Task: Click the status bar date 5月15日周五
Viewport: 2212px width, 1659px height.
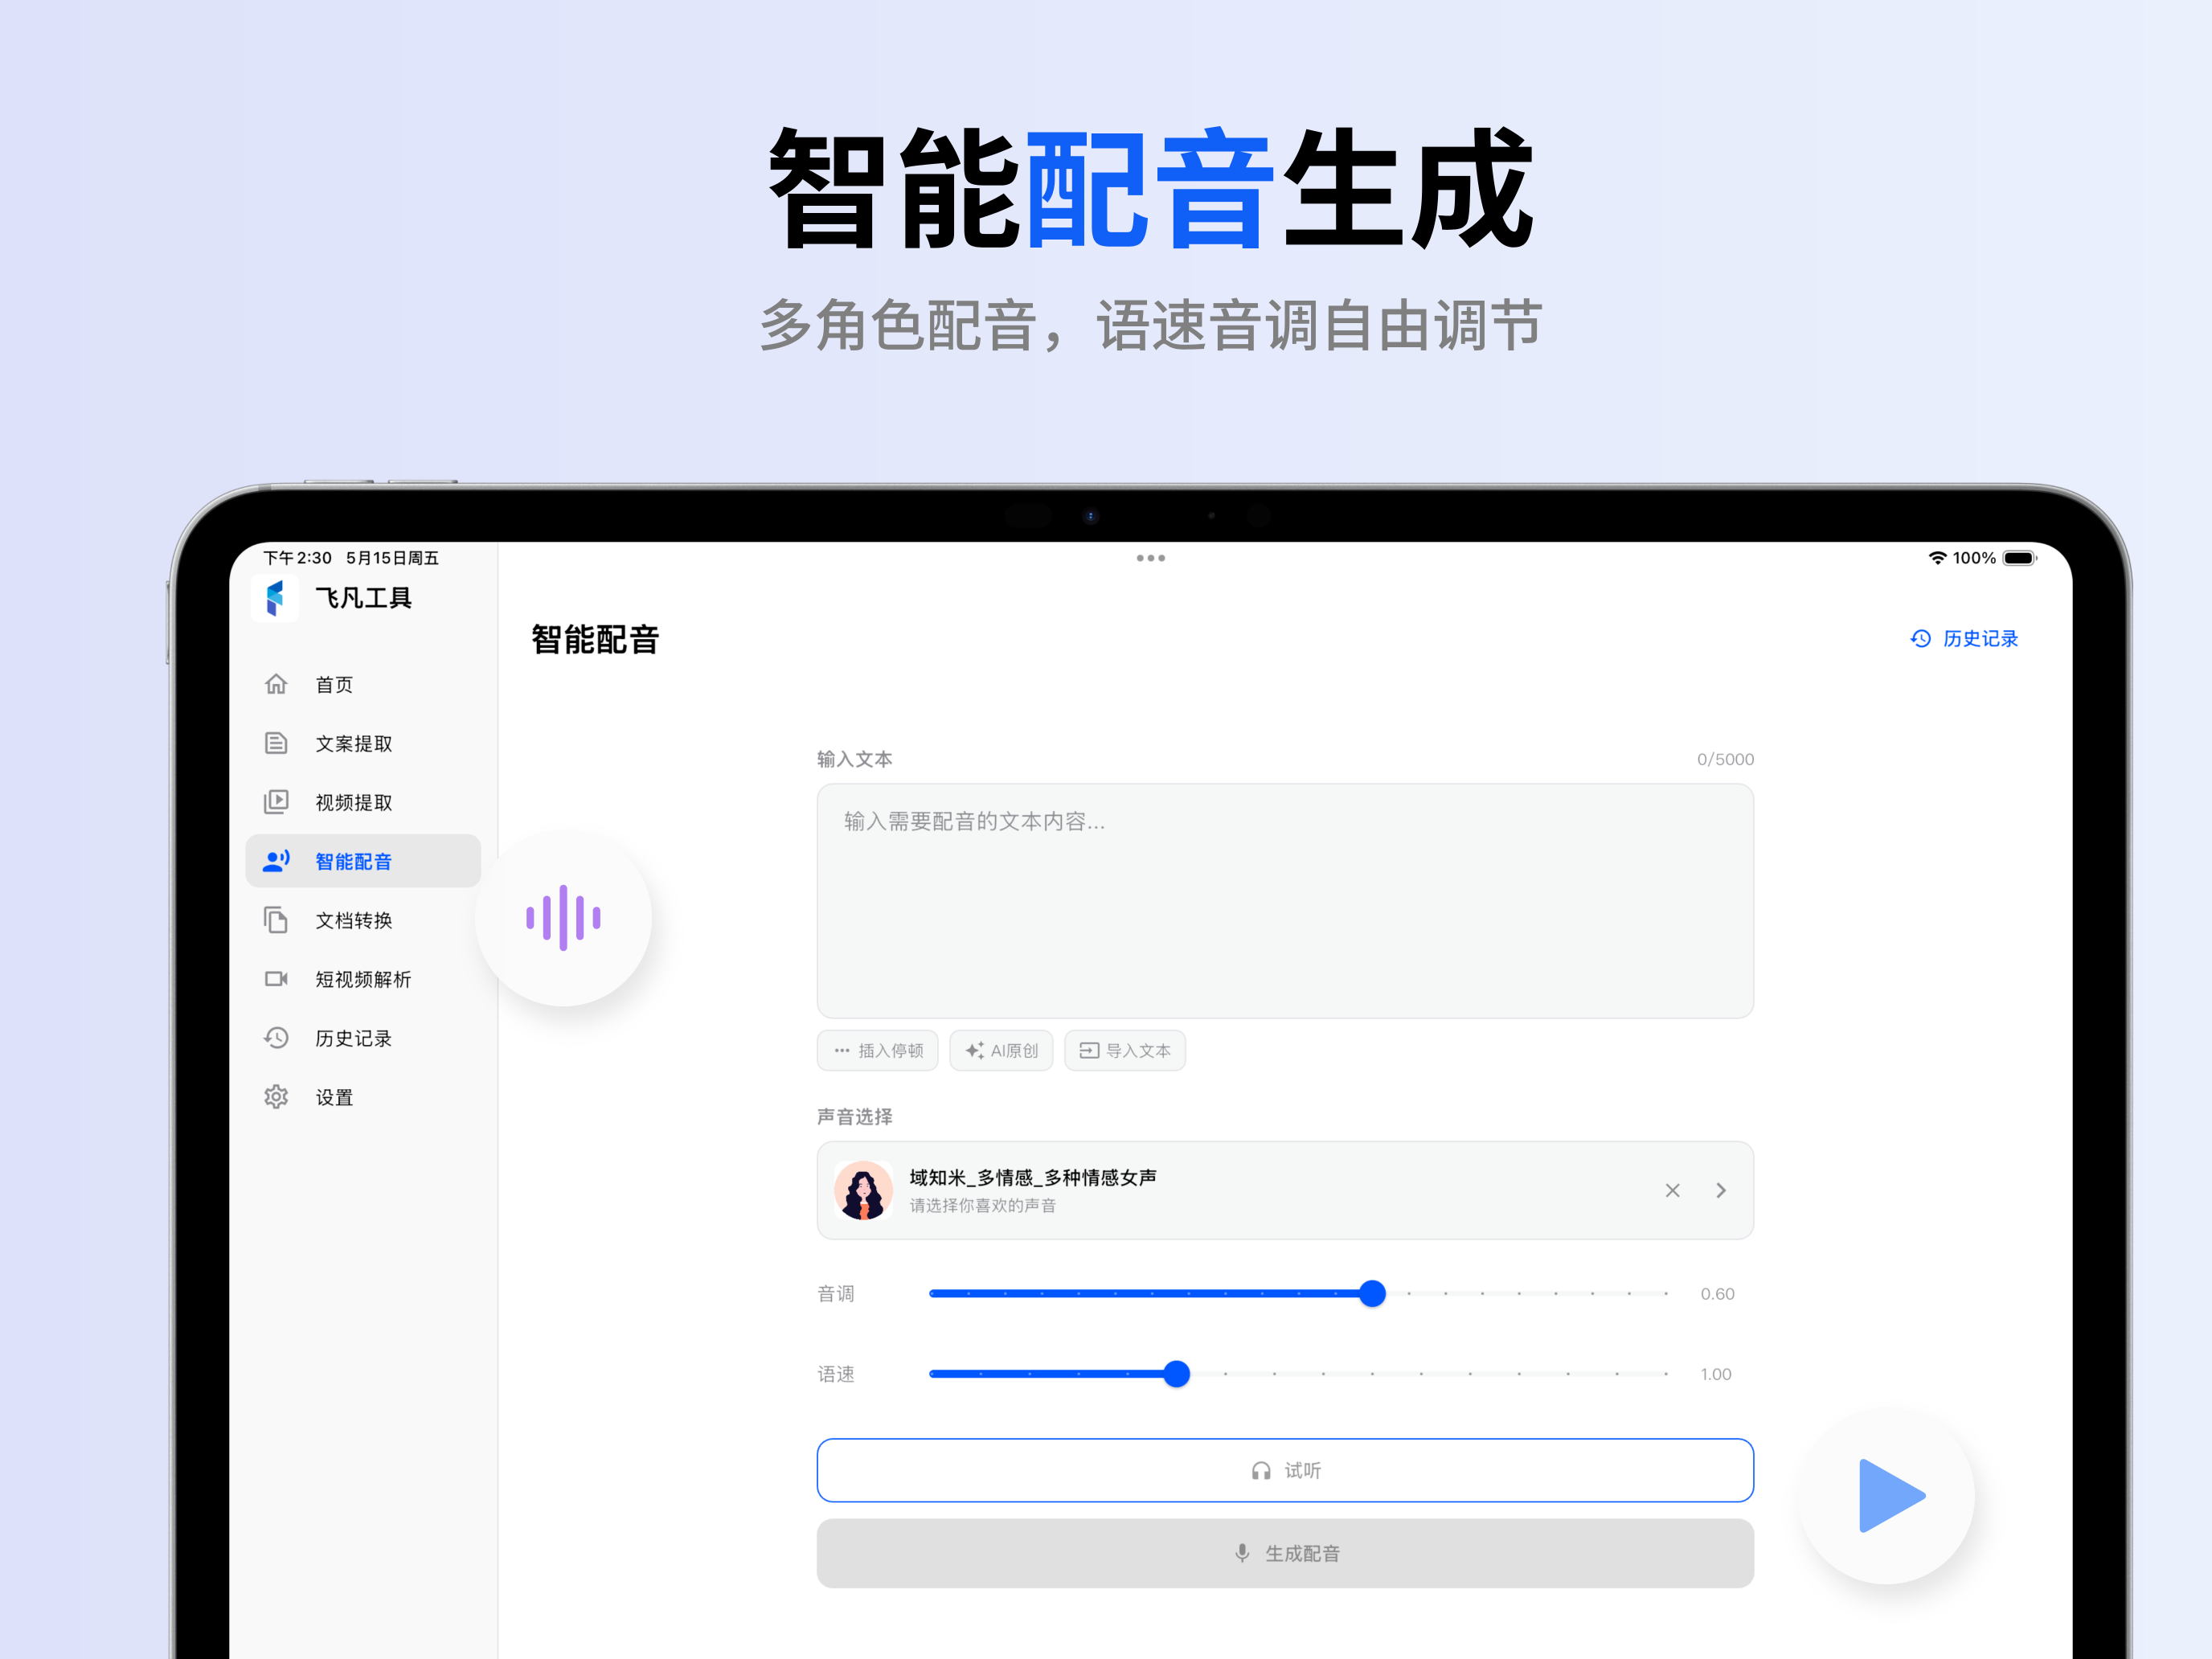Action: click(x=392, y=558)
